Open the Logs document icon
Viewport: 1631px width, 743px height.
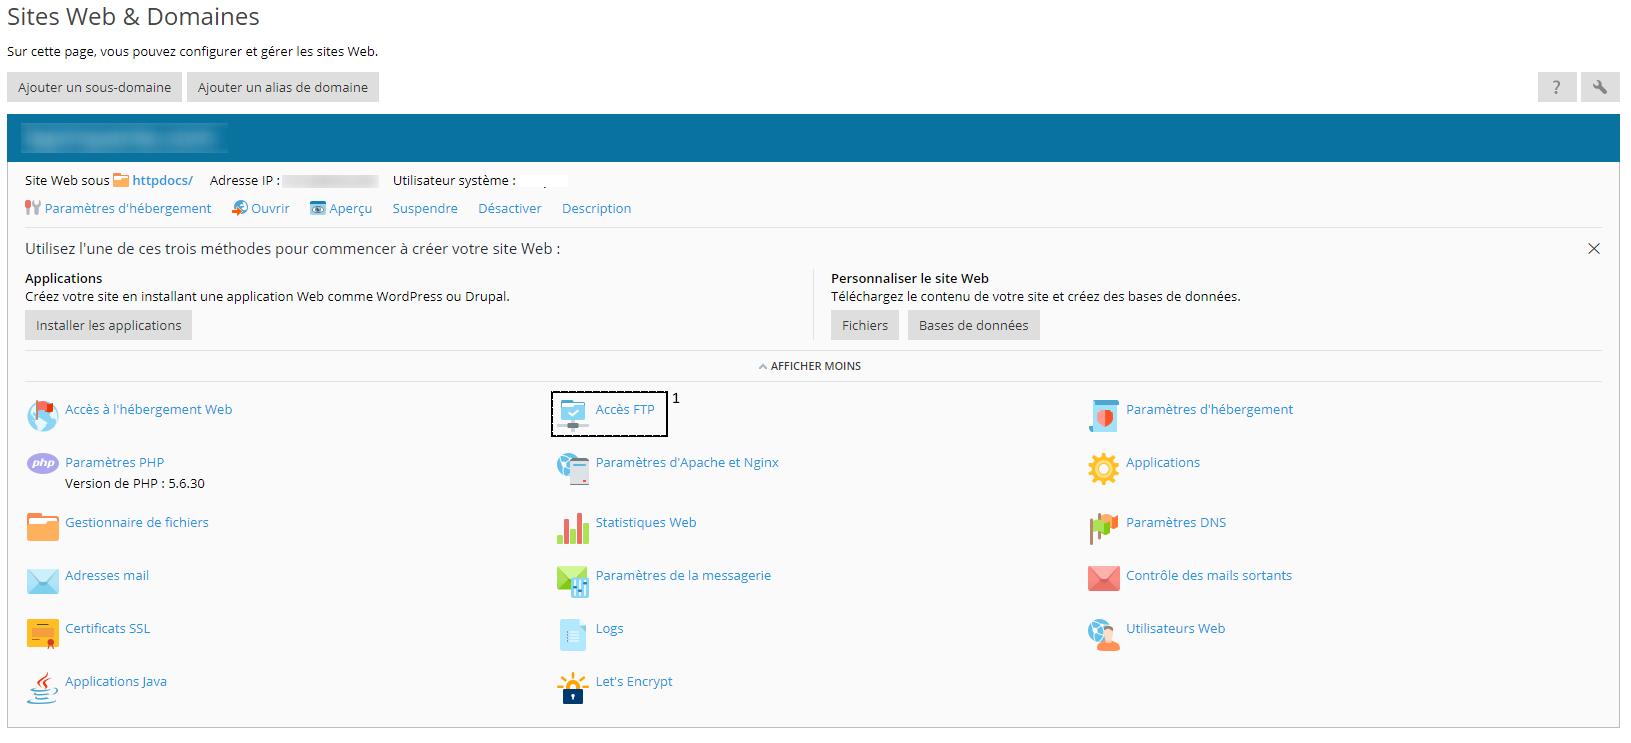pyautogui.click(x=573, y=634)
